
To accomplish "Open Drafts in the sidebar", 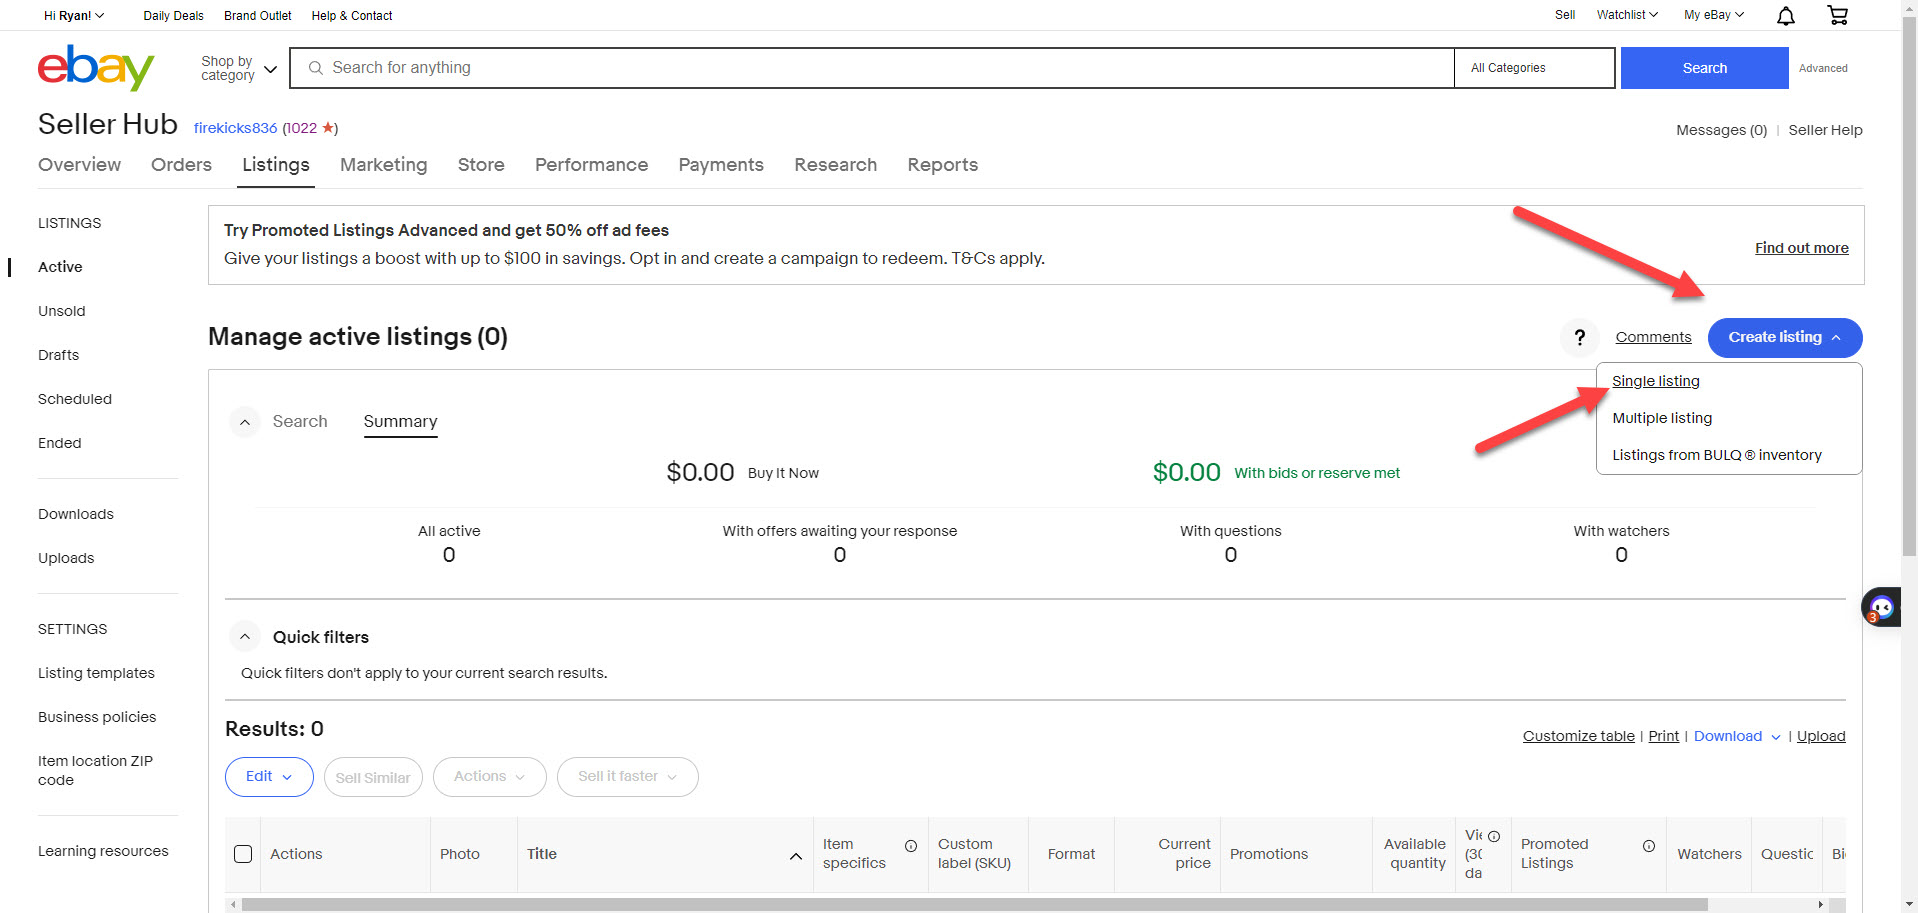I will pos(58,355).
